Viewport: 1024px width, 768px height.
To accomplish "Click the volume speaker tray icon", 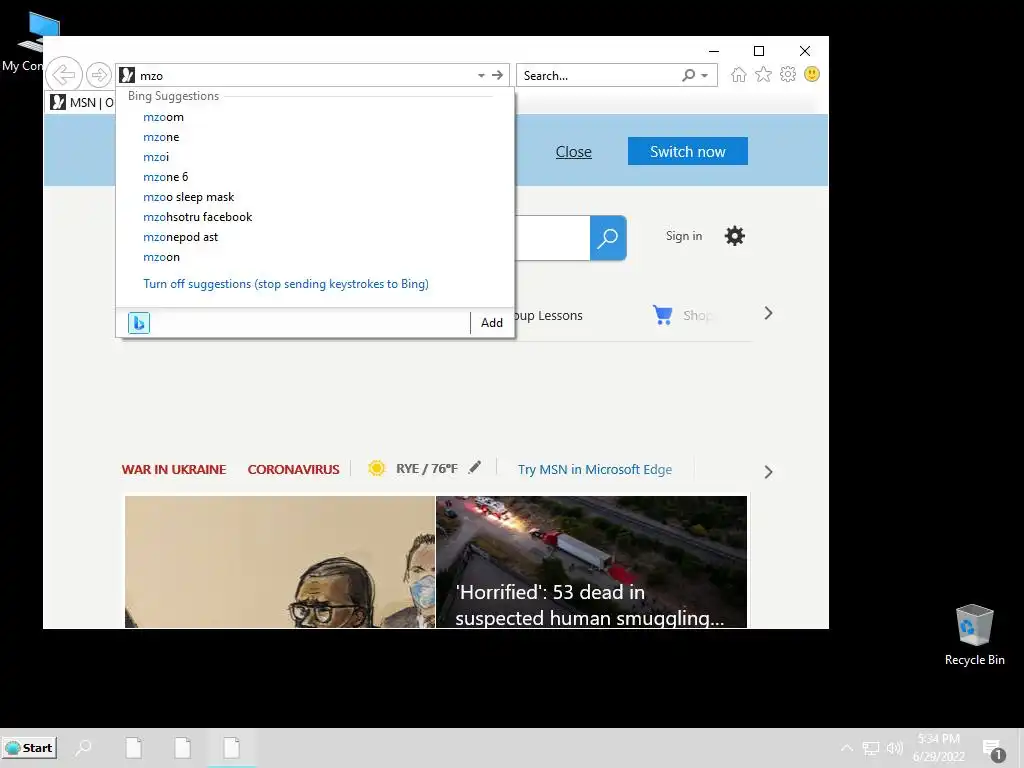I will pyautogui.click(x=895, y=748).
